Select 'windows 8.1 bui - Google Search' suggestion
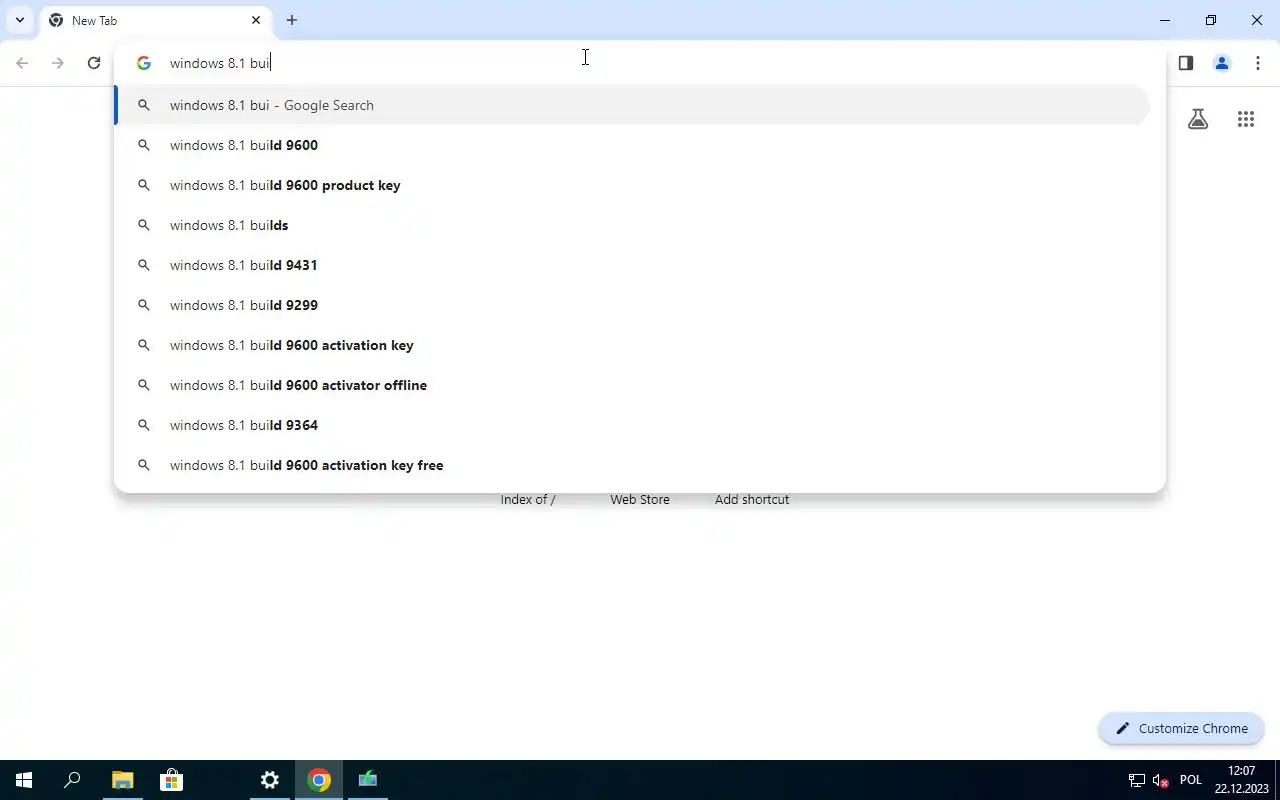This screenshot has width=1280, height=800. coord(632,105)
